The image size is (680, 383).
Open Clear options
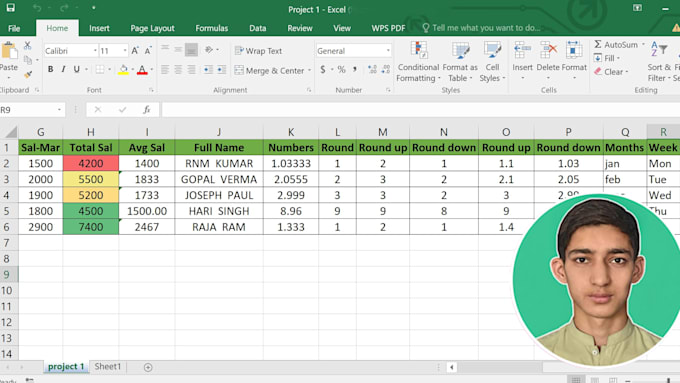click(x=611, y=72)
